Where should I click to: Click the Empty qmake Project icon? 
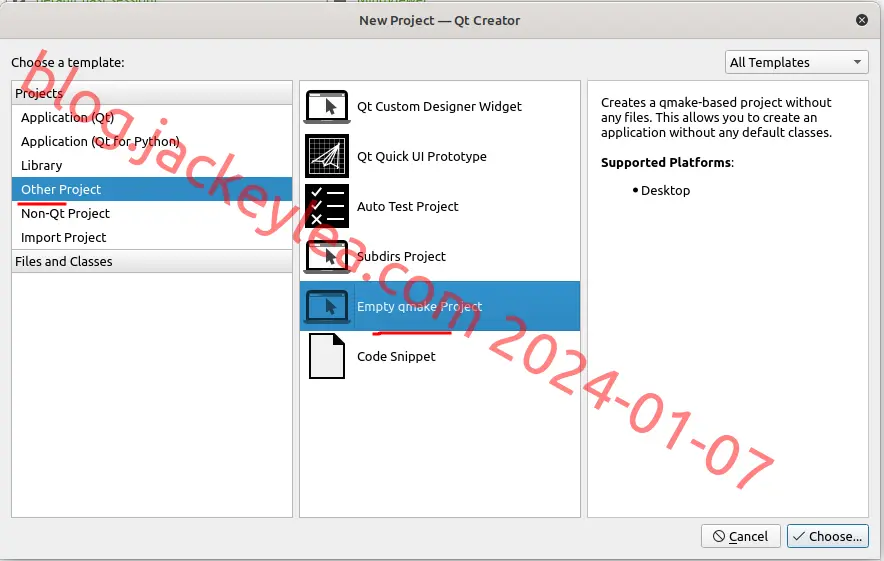click(x=327, y=306)
